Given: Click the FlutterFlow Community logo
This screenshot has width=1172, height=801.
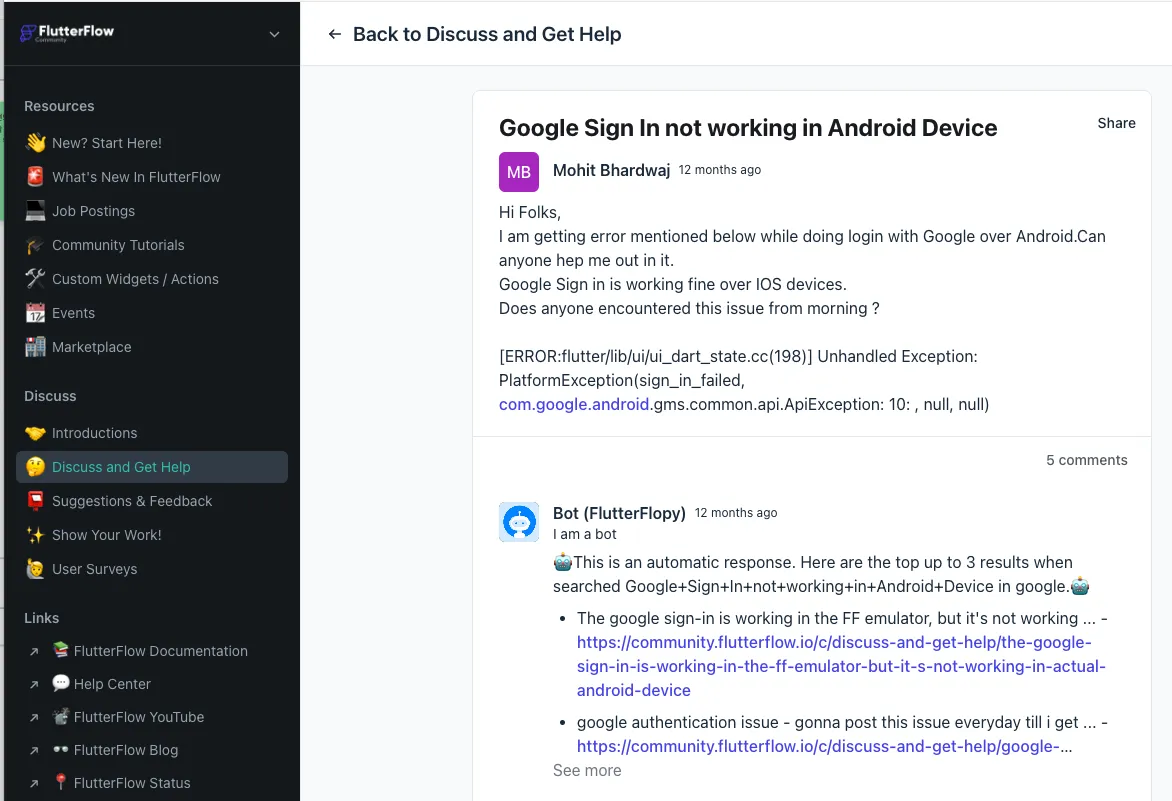Looking at the screenshot, I should click(x=67, y=33).
